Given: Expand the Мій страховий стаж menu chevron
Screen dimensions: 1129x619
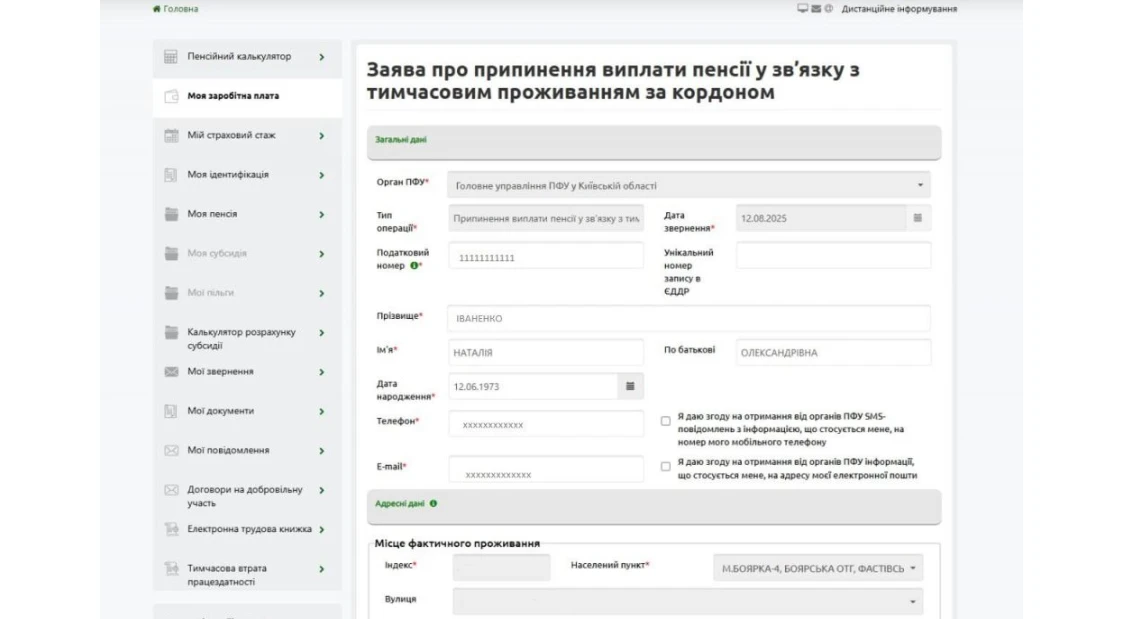Looking at the screenshot, I should click(x=321, y=136).
